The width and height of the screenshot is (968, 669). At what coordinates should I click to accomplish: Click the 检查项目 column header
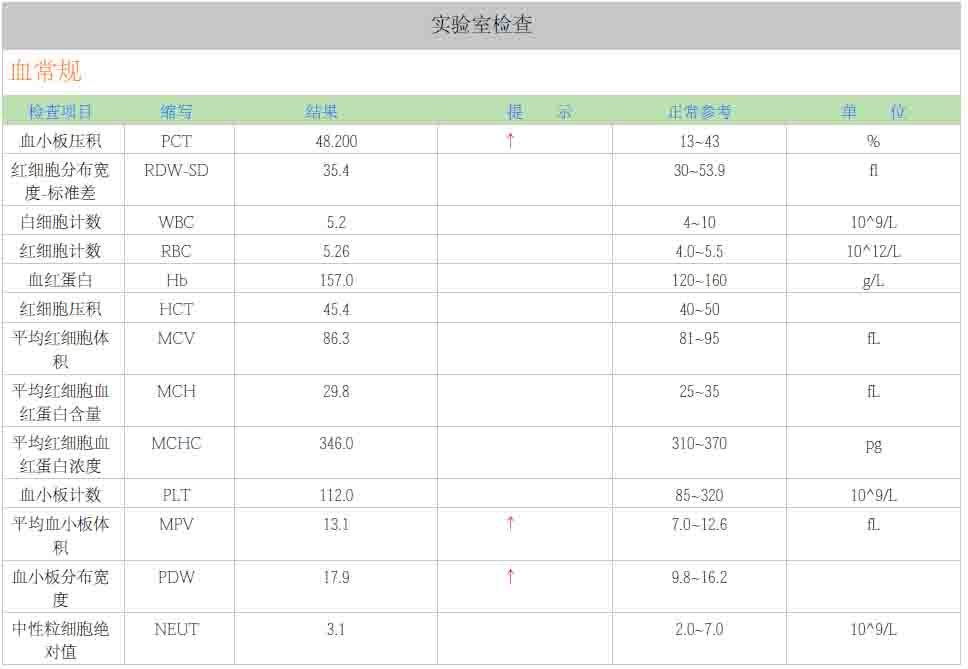(61, 111)
